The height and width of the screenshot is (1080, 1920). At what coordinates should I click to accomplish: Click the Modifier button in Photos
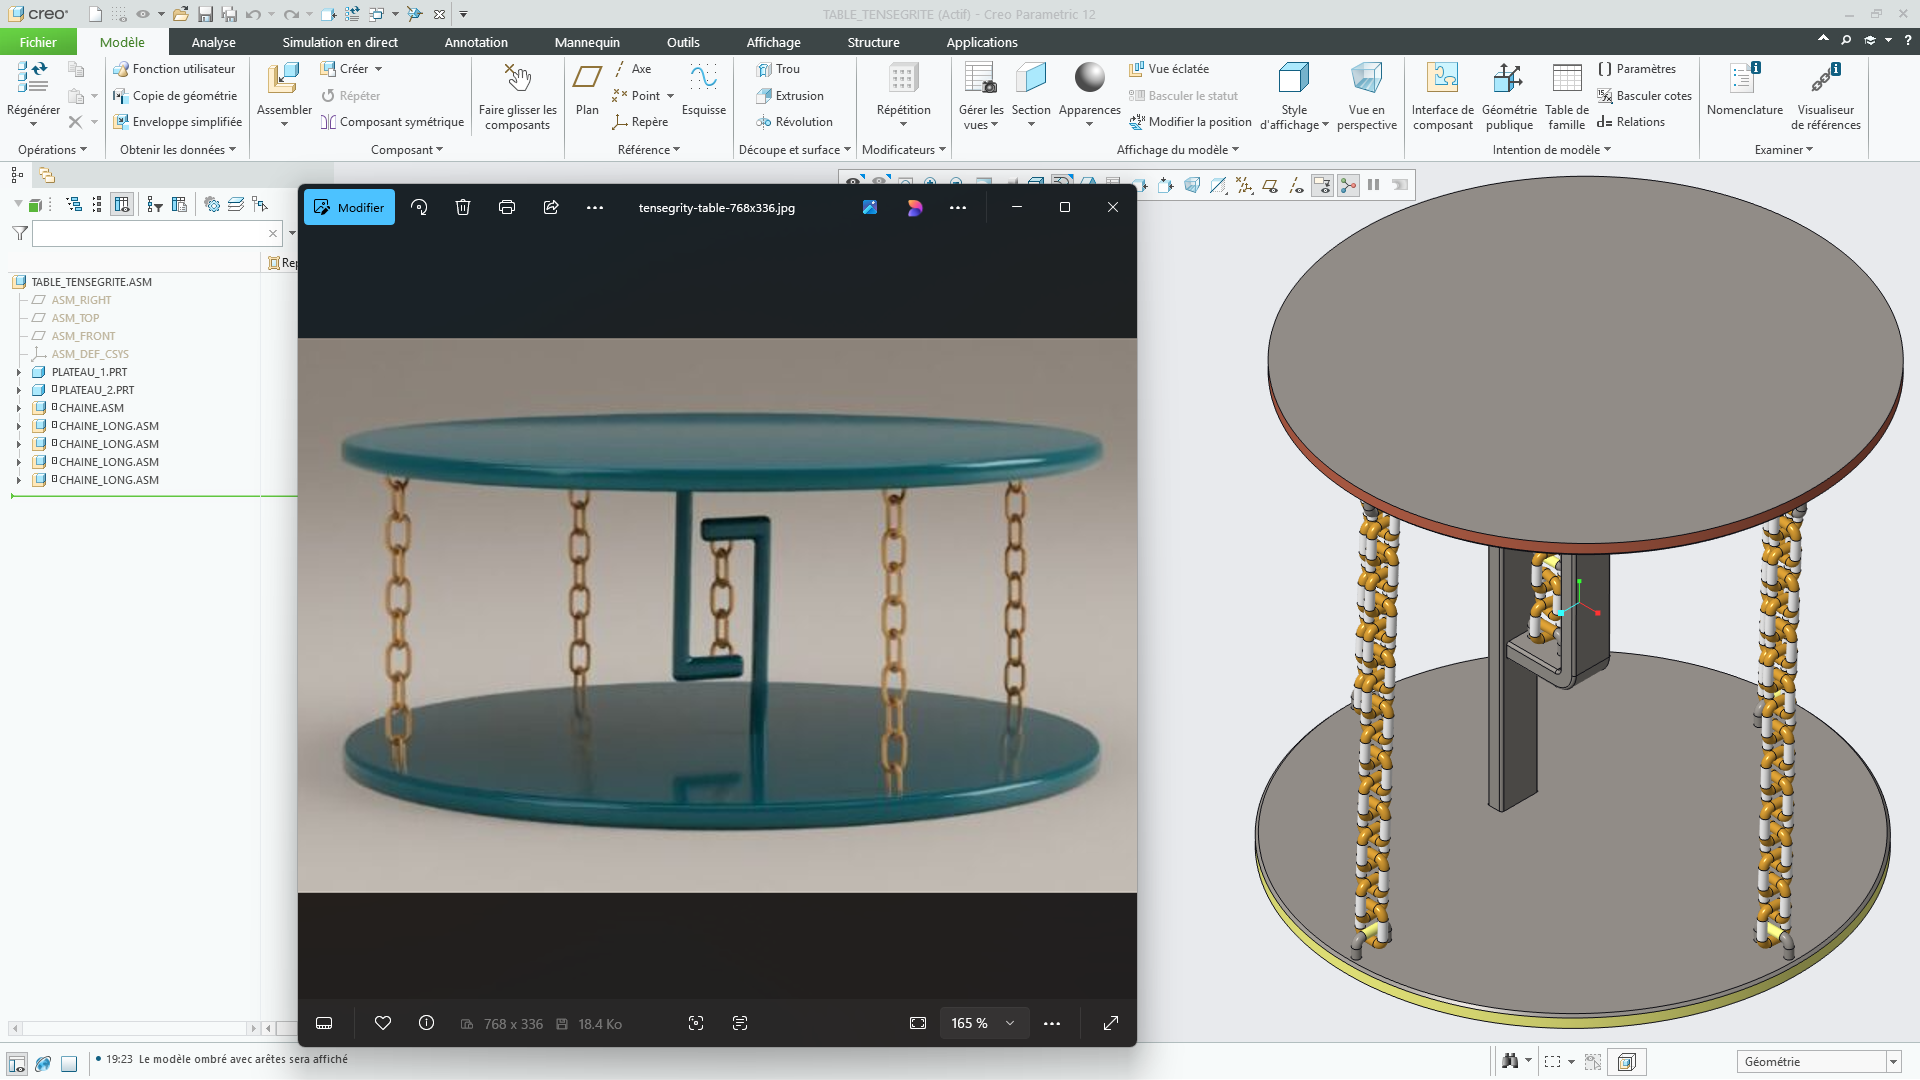[x=349, y=207]
